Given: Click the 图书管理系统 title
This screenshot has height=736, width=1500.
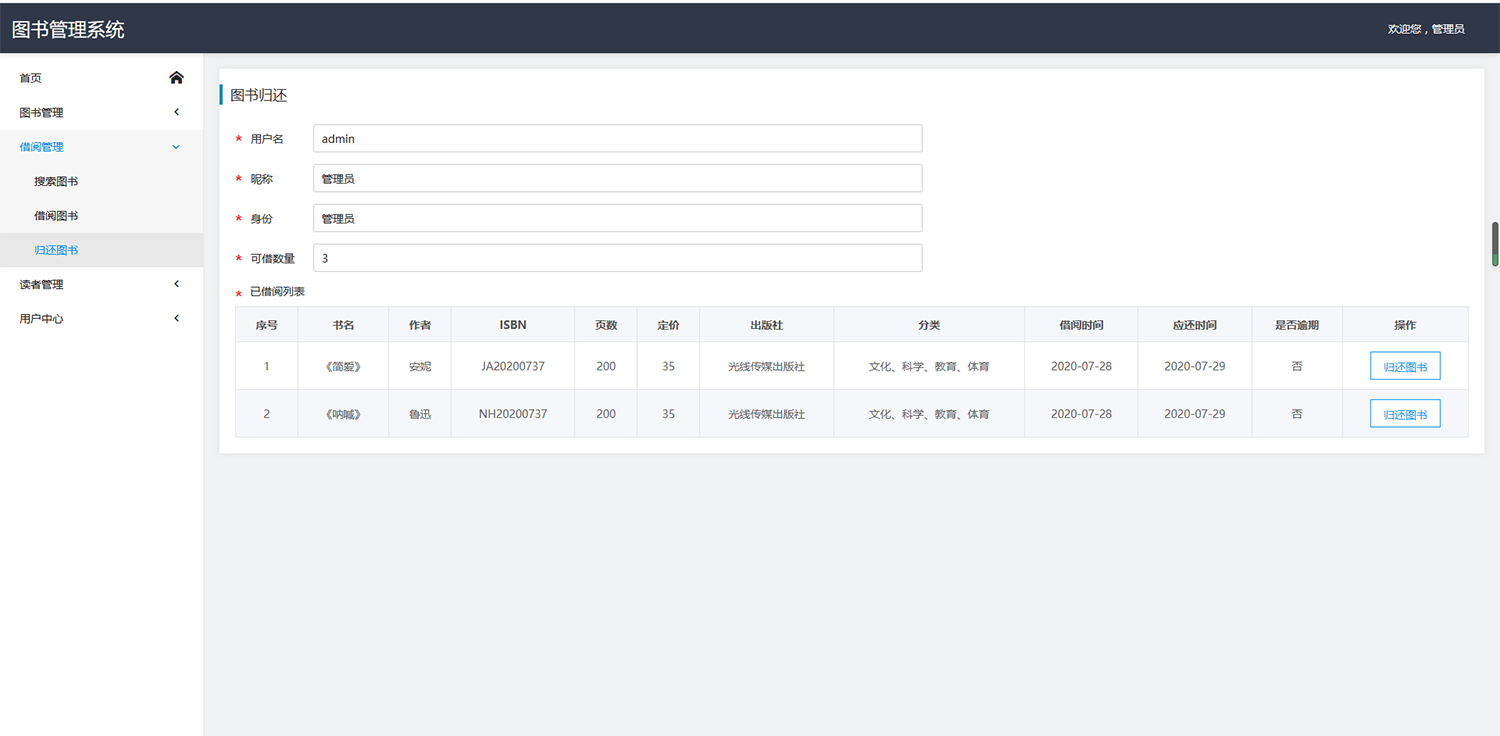Looking at the screenshot, I should (68, 29).
